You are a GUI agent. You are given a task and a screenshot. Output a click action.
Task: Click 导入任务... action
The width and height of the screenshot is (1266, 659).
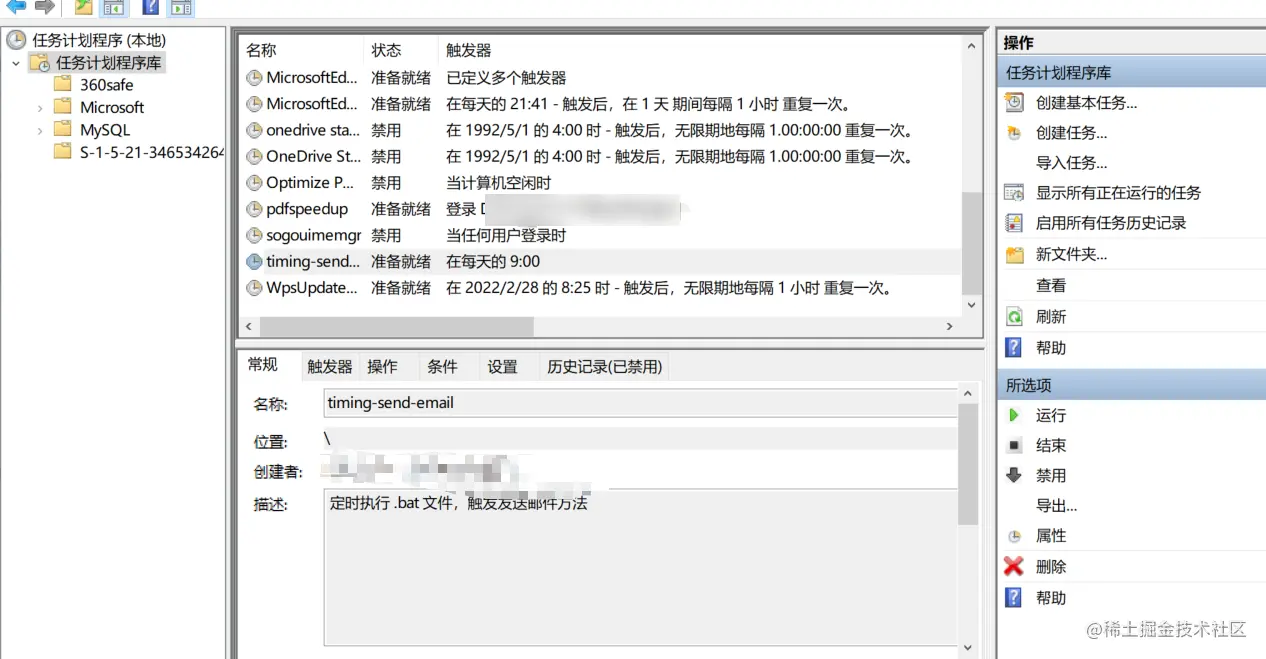tap(1071, 163)
